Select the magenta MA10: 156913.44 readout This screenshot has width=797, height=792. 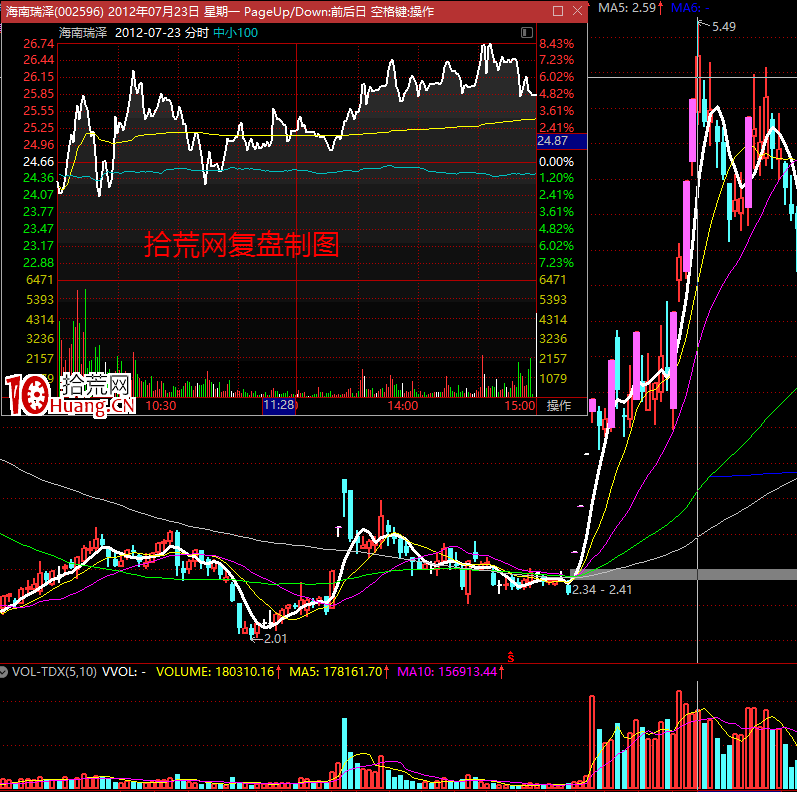point(450,672)
